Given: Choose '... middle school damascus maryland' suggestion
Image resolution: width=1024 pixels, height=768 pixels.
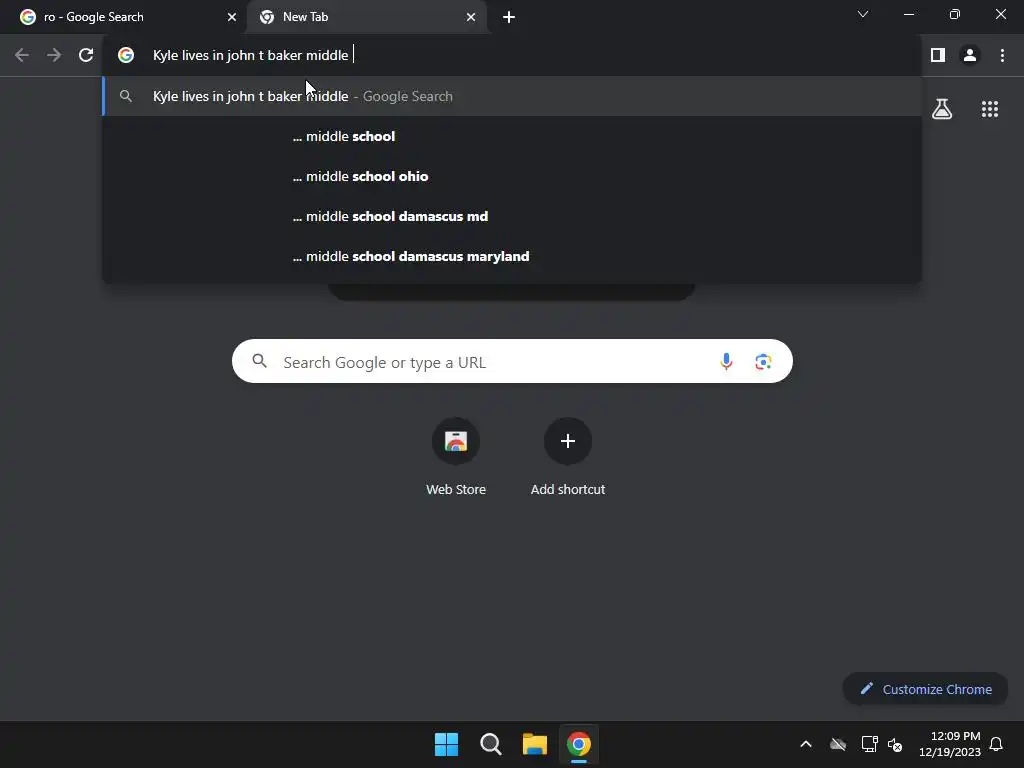Looking at the screenshot, I should click(x=513, y=256).
